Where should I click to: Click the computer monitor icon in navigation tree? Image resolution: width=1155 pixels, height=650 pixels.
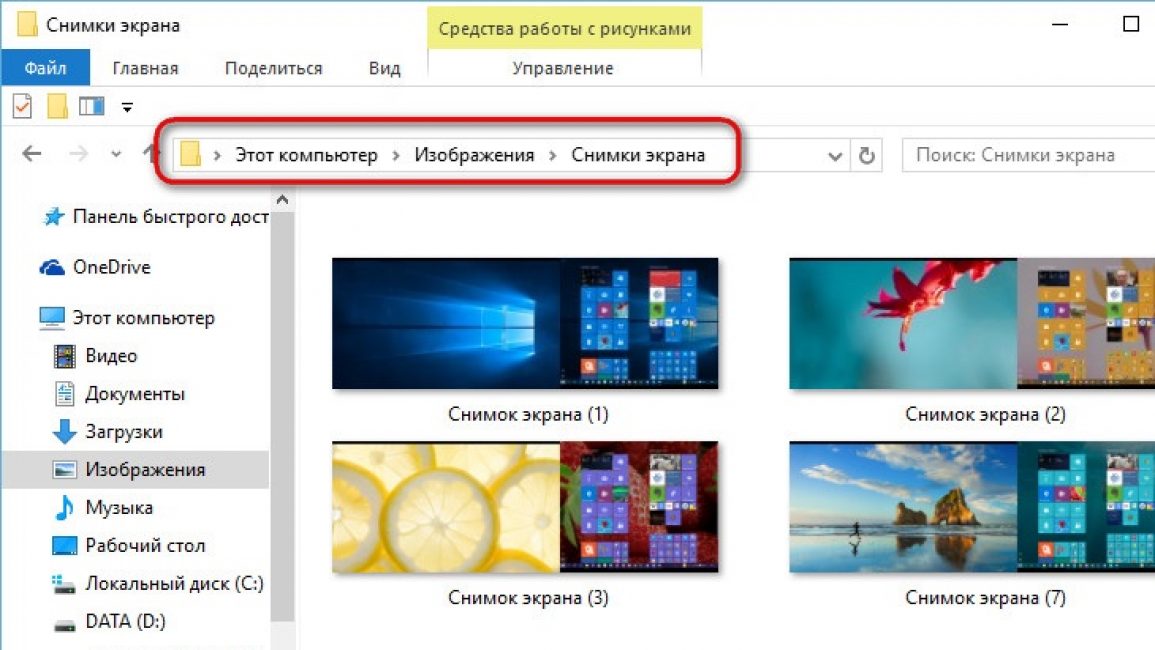tap(52, 318)
